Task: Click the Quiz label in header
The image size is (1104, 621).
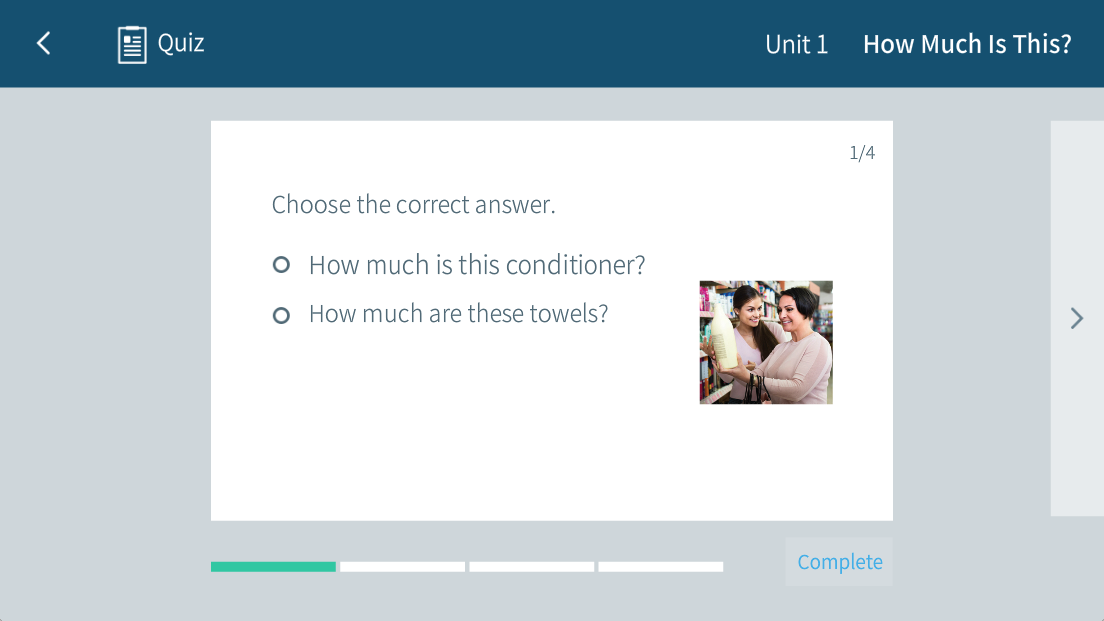Action: pos(181,43)
